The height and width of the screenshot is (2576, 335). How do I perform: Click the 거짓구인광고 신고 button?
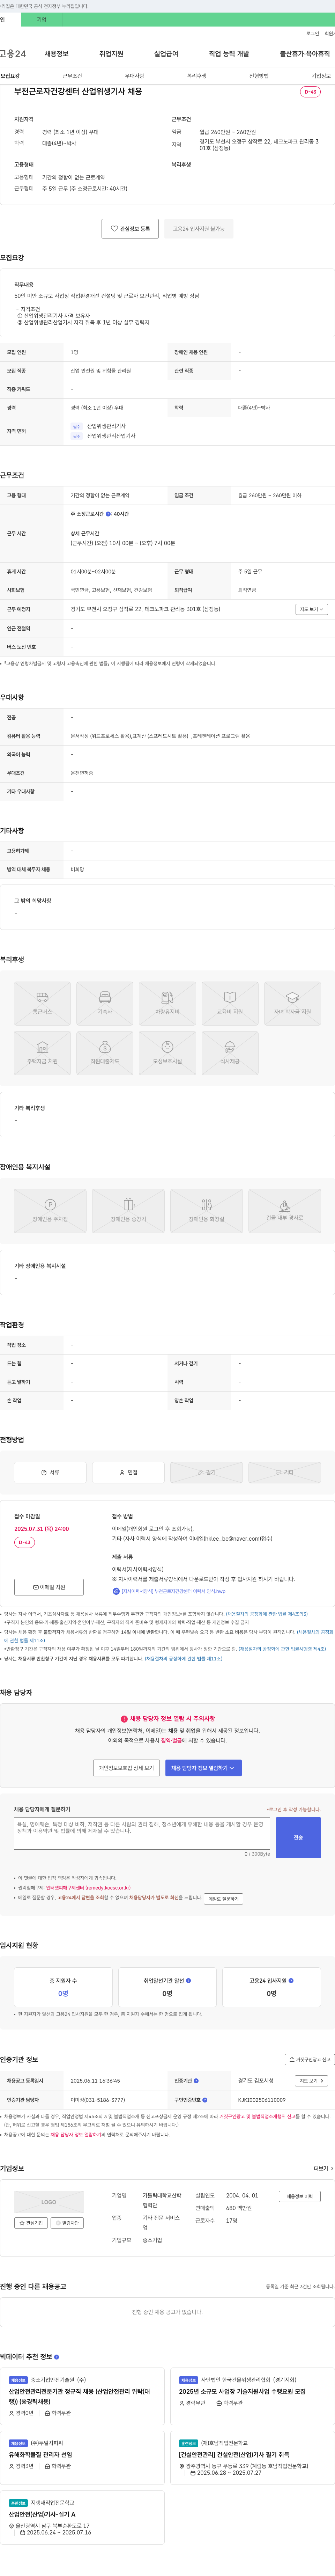click(310, 2060)
